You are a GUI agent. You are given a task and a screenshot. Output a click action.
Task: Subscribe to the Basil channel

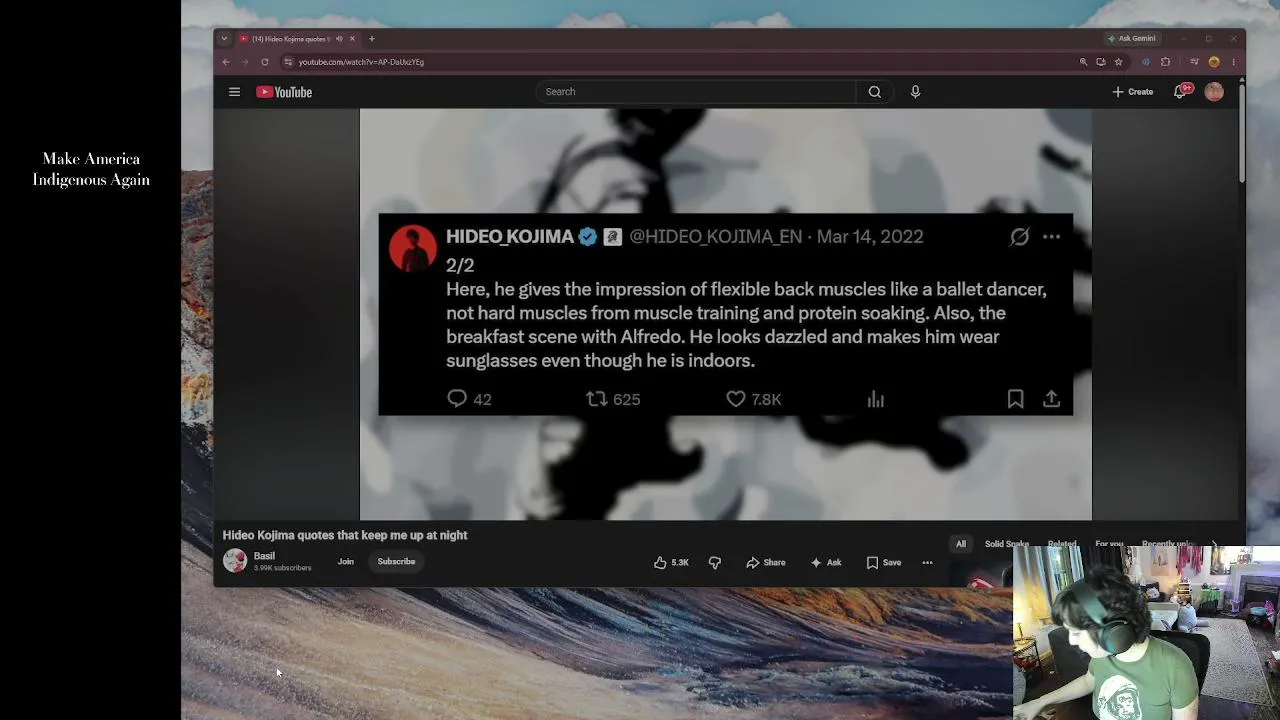(396, 561)
